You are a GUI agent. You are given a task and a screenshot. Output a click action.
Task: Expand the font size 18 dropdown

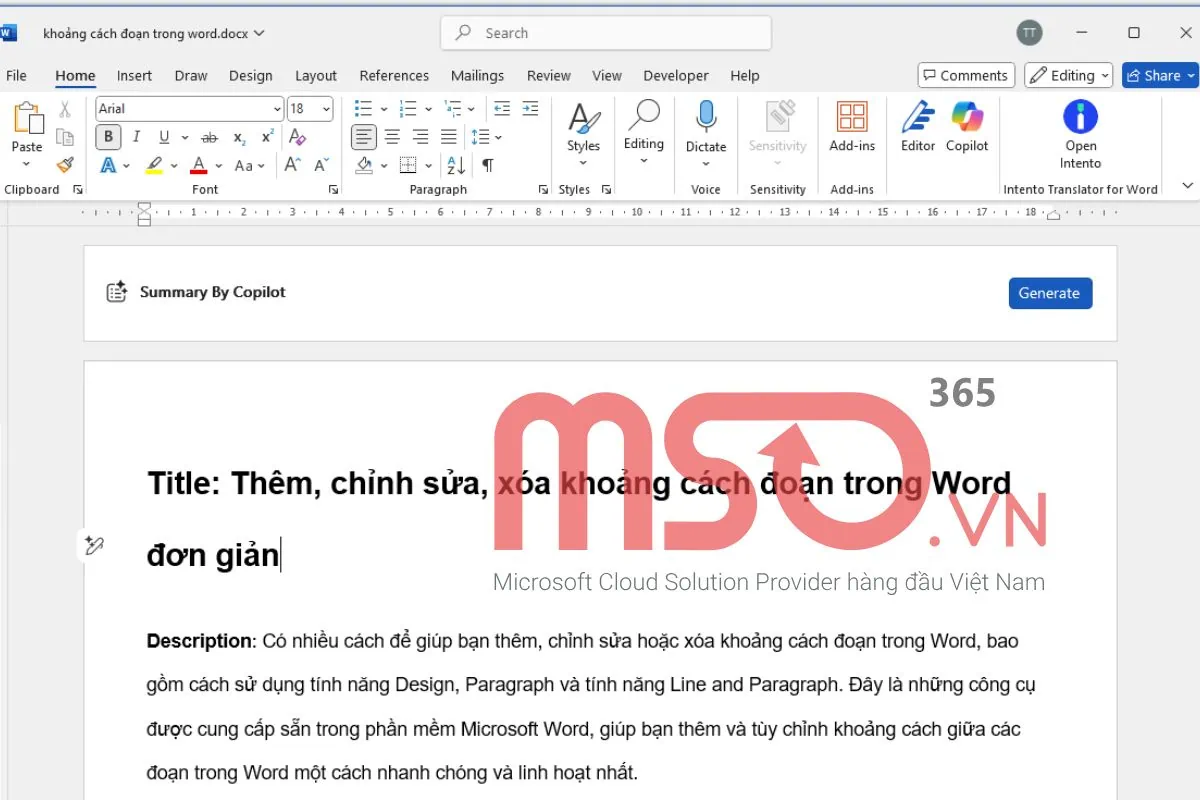tap(326, 109)
